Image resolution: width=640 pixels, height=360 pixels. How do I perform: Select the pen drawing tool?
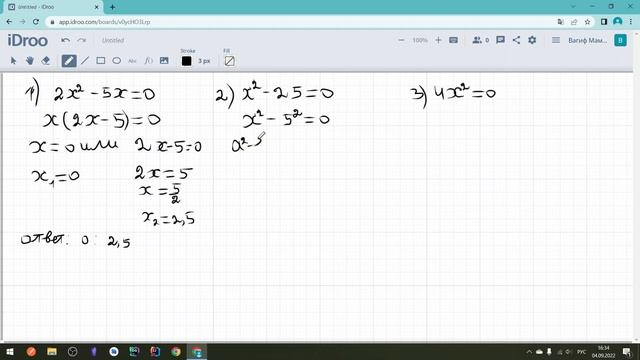(69, 61)
